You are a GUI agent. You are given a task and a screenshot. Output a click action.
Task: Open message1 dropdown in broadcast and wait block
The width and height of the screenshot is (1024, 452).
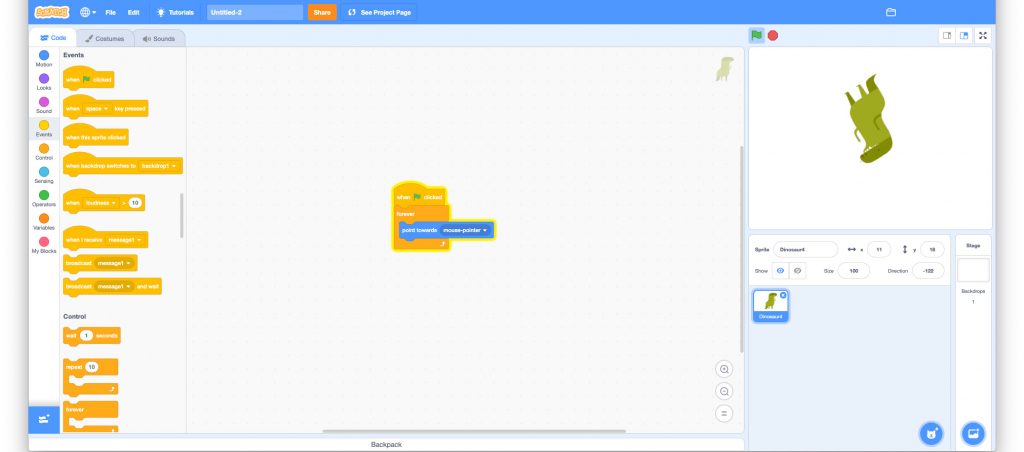coord(114,287)
